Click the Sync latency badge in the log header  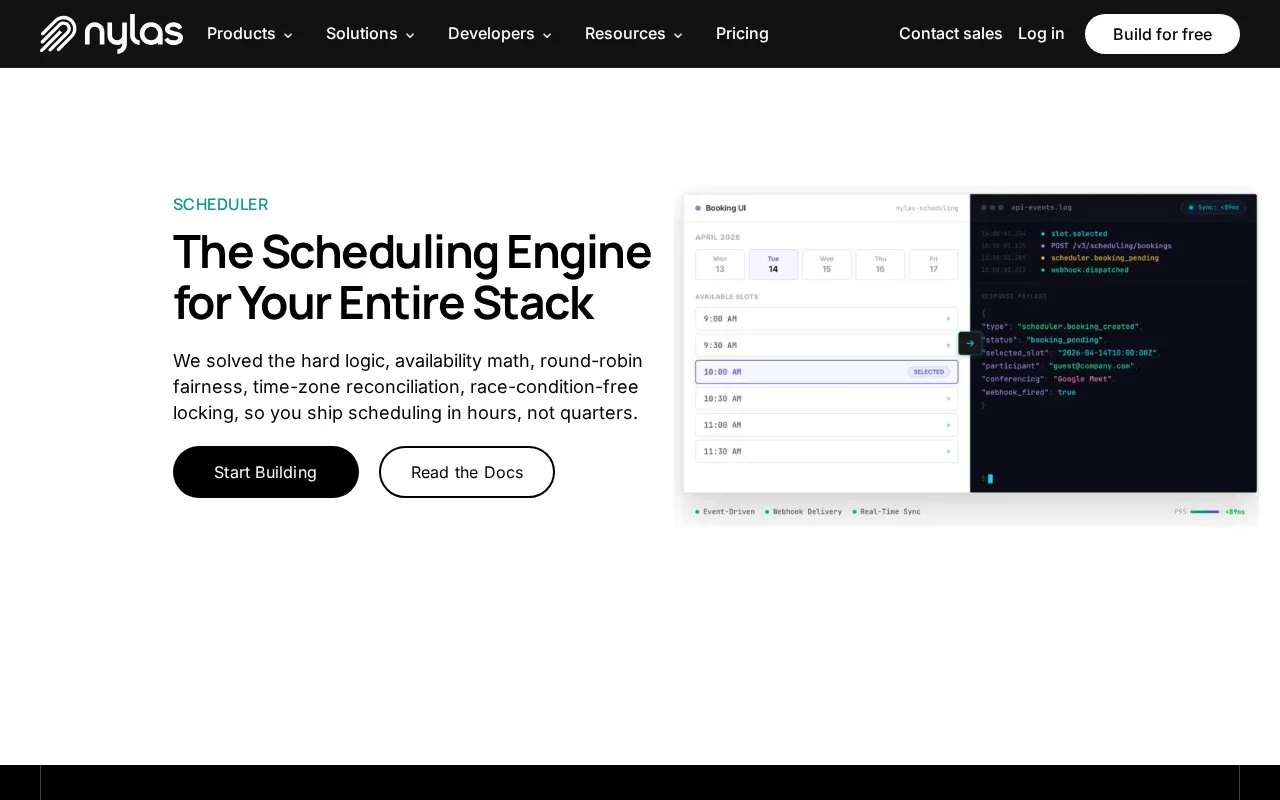tap(1214, 208)
